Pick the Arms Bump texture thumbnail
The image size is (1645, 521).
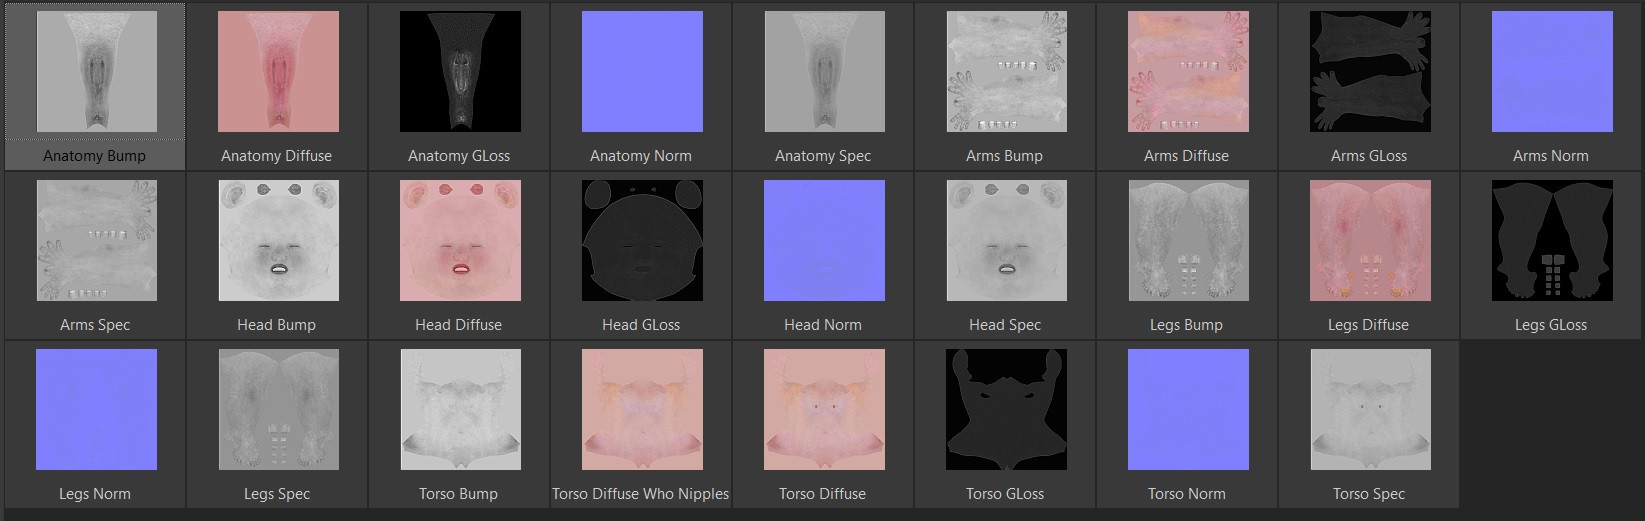[x=1006, y=72]
